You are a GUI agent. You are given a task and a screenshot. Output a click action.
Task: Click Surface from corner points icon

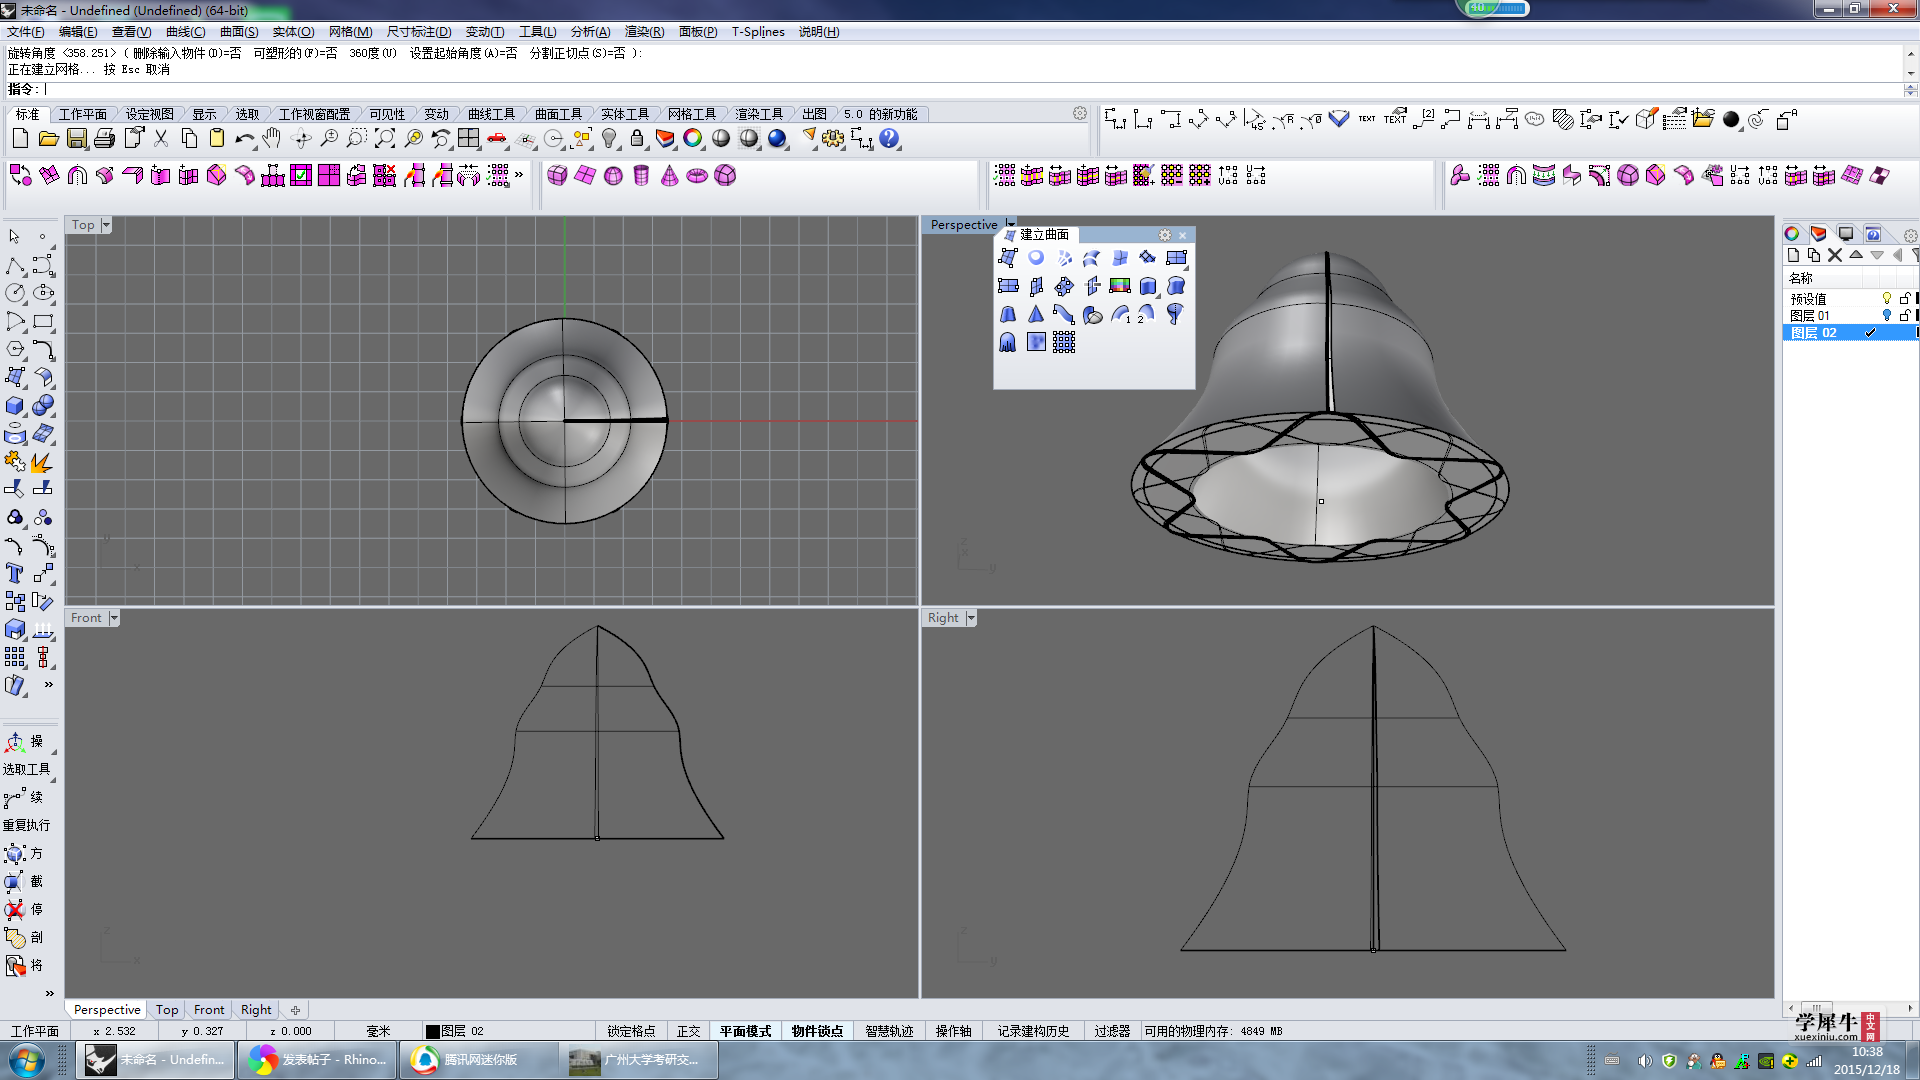tap(1008, 258)
